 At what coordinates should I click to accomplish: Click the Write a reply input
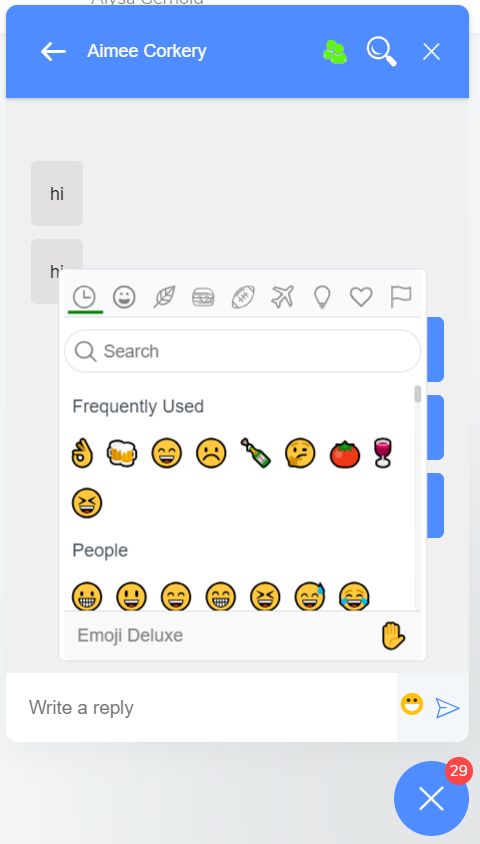[x=202, y=707]
